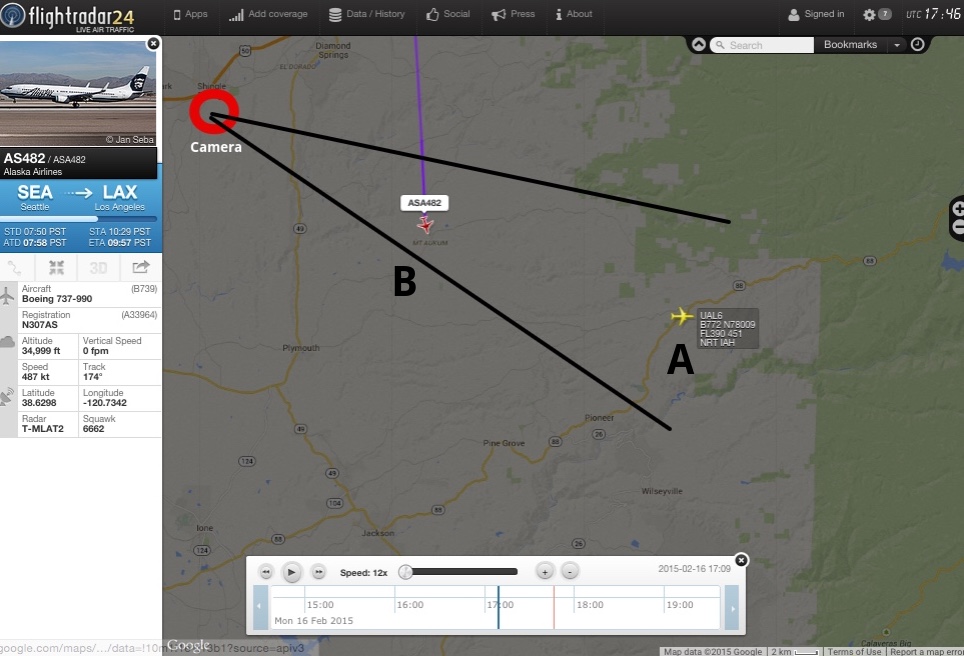The height and width of the screenshot is (656, 964).
Task: Open the Social menu
Action: click(x=448, y=14)
